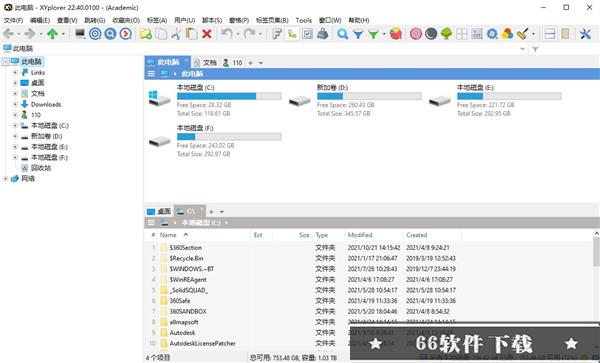Image resolution: width=600 pixels, height=363 pixels.
Task: Open address bar dropdown arrow
Action: pyautogui.click(x=522, y=49)
